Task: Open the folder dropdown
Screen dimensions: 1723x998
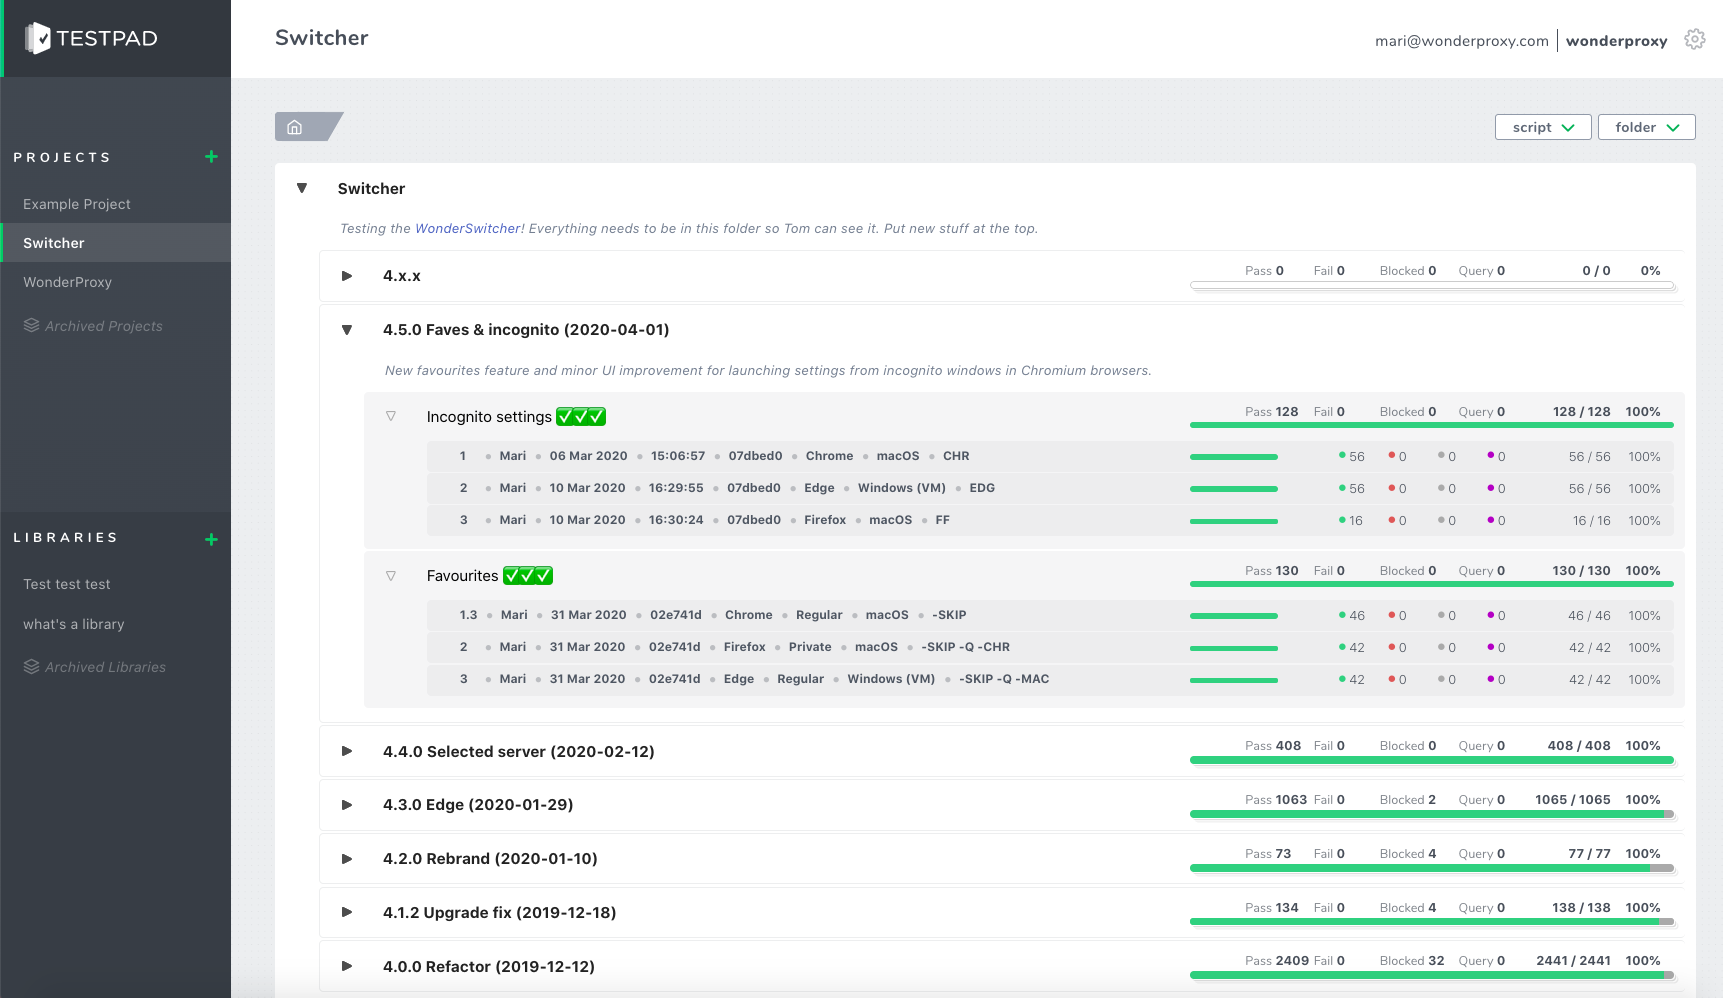Action: [1646, 127]
